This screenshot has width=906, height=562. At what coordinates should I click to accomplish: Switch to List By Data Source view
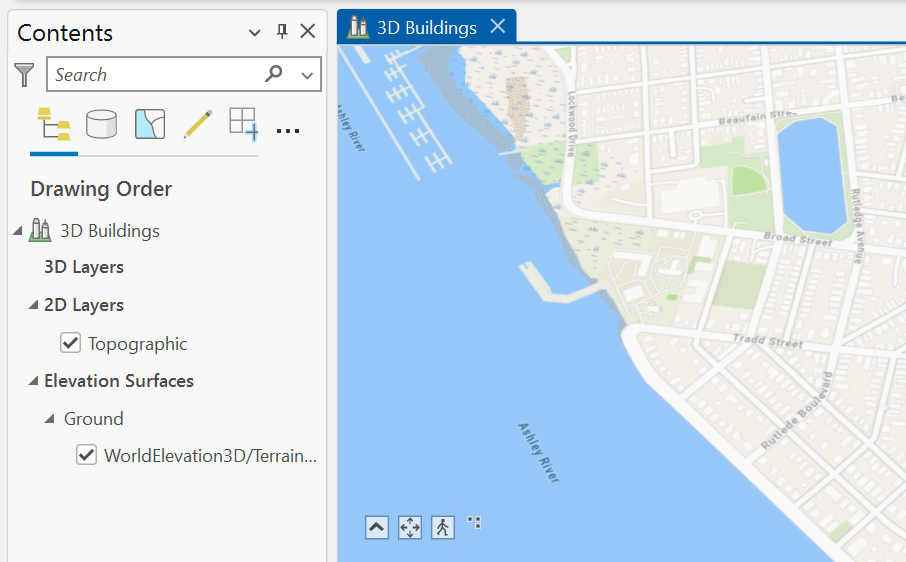(101, 124)
